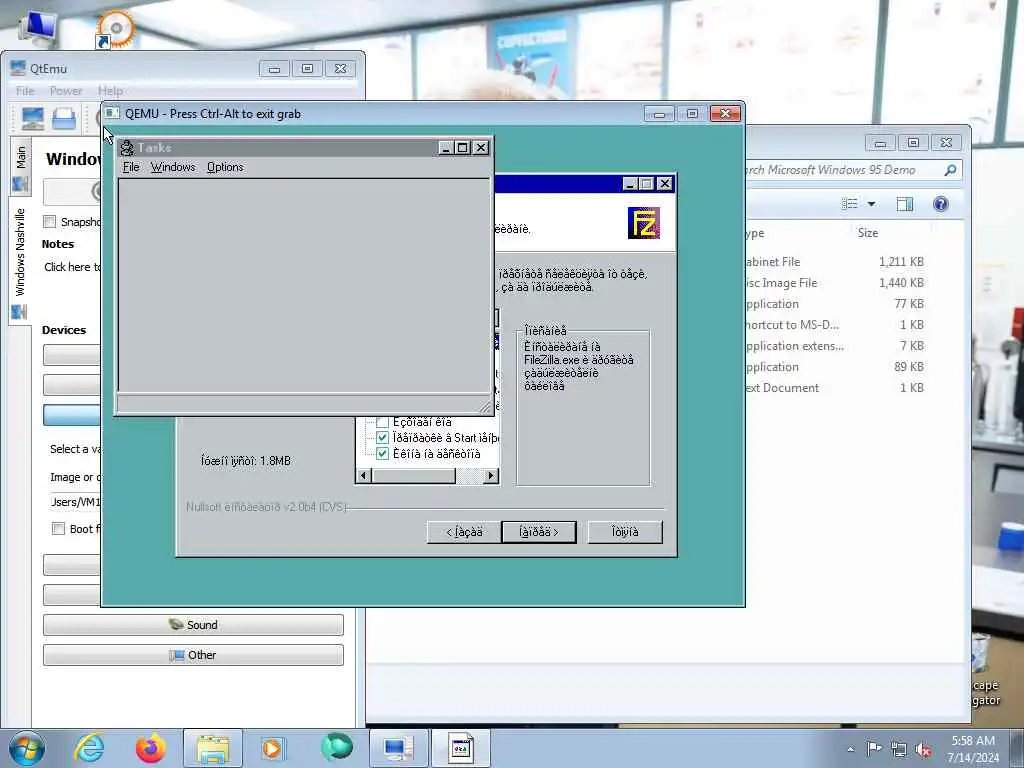Viewport: 1024px width, 768px height.
Task: Launch Internet Explorer from taskbar
Action: pyautogui.click(x=89, y=748)
